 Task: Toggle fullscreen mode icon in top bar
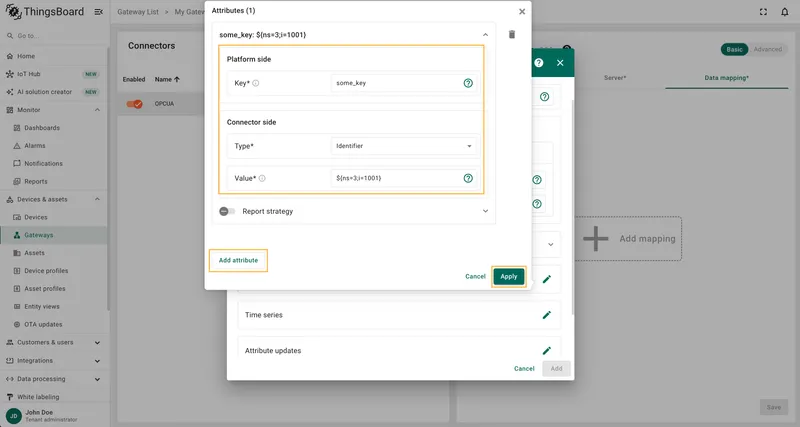(763, 12)
